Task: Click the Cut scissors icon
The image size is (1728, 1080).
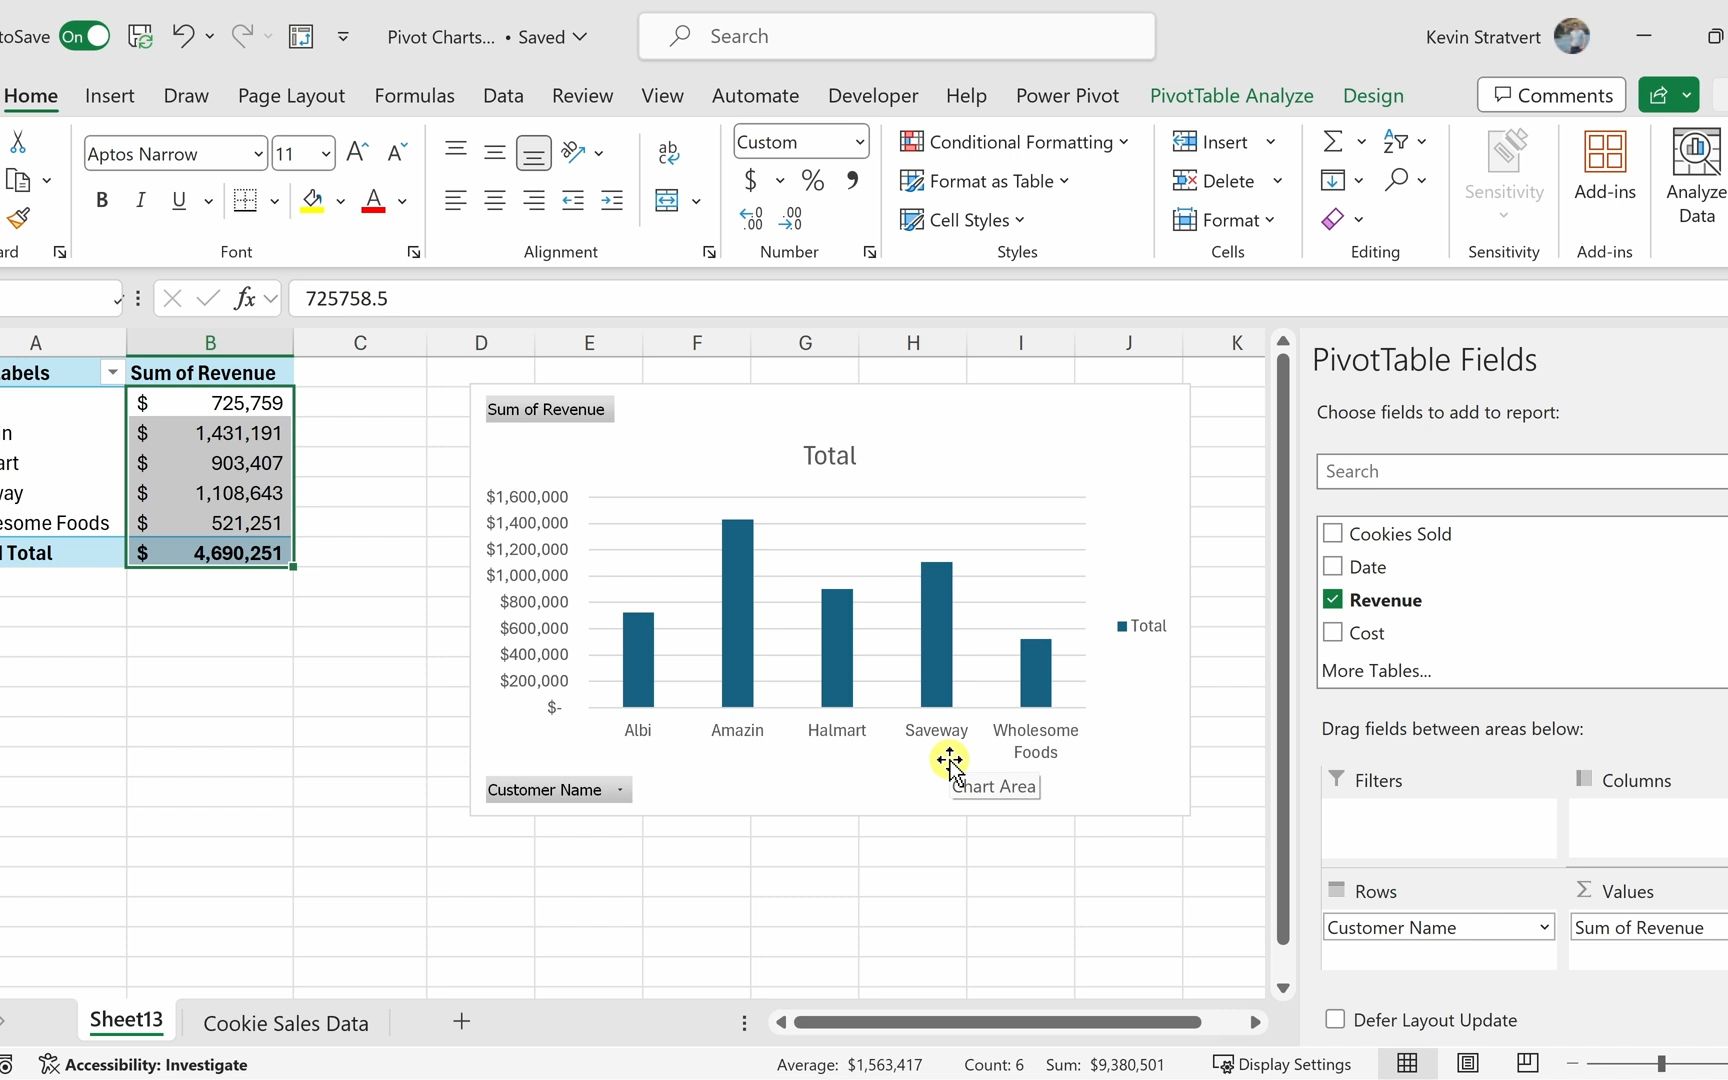Action: tap(17, 142)
